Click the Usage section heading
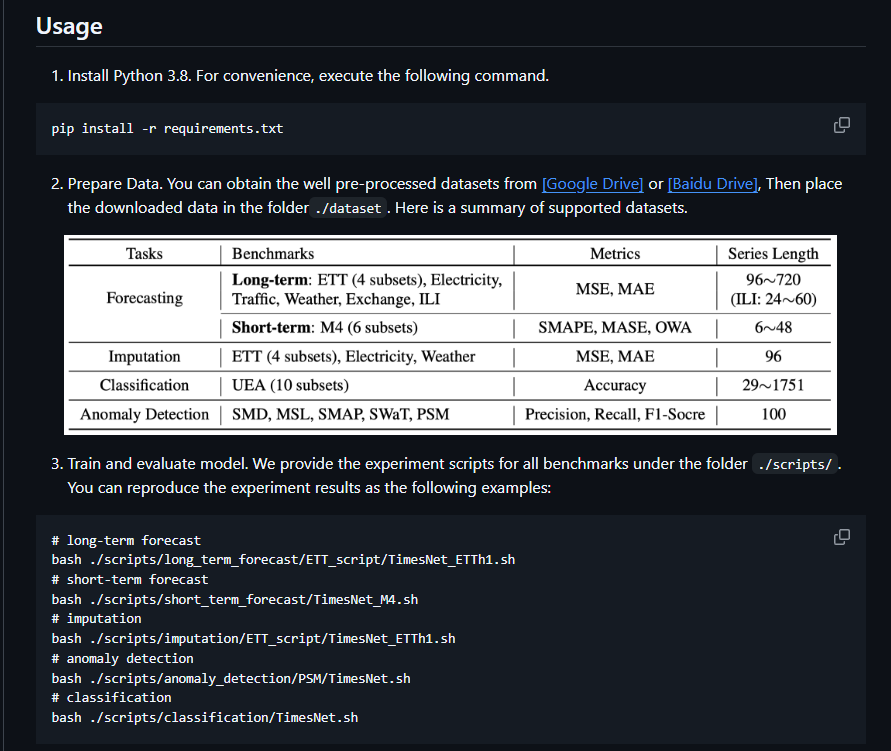The height and width of the screenshot is (751, 891). click(x=69, y=26)
